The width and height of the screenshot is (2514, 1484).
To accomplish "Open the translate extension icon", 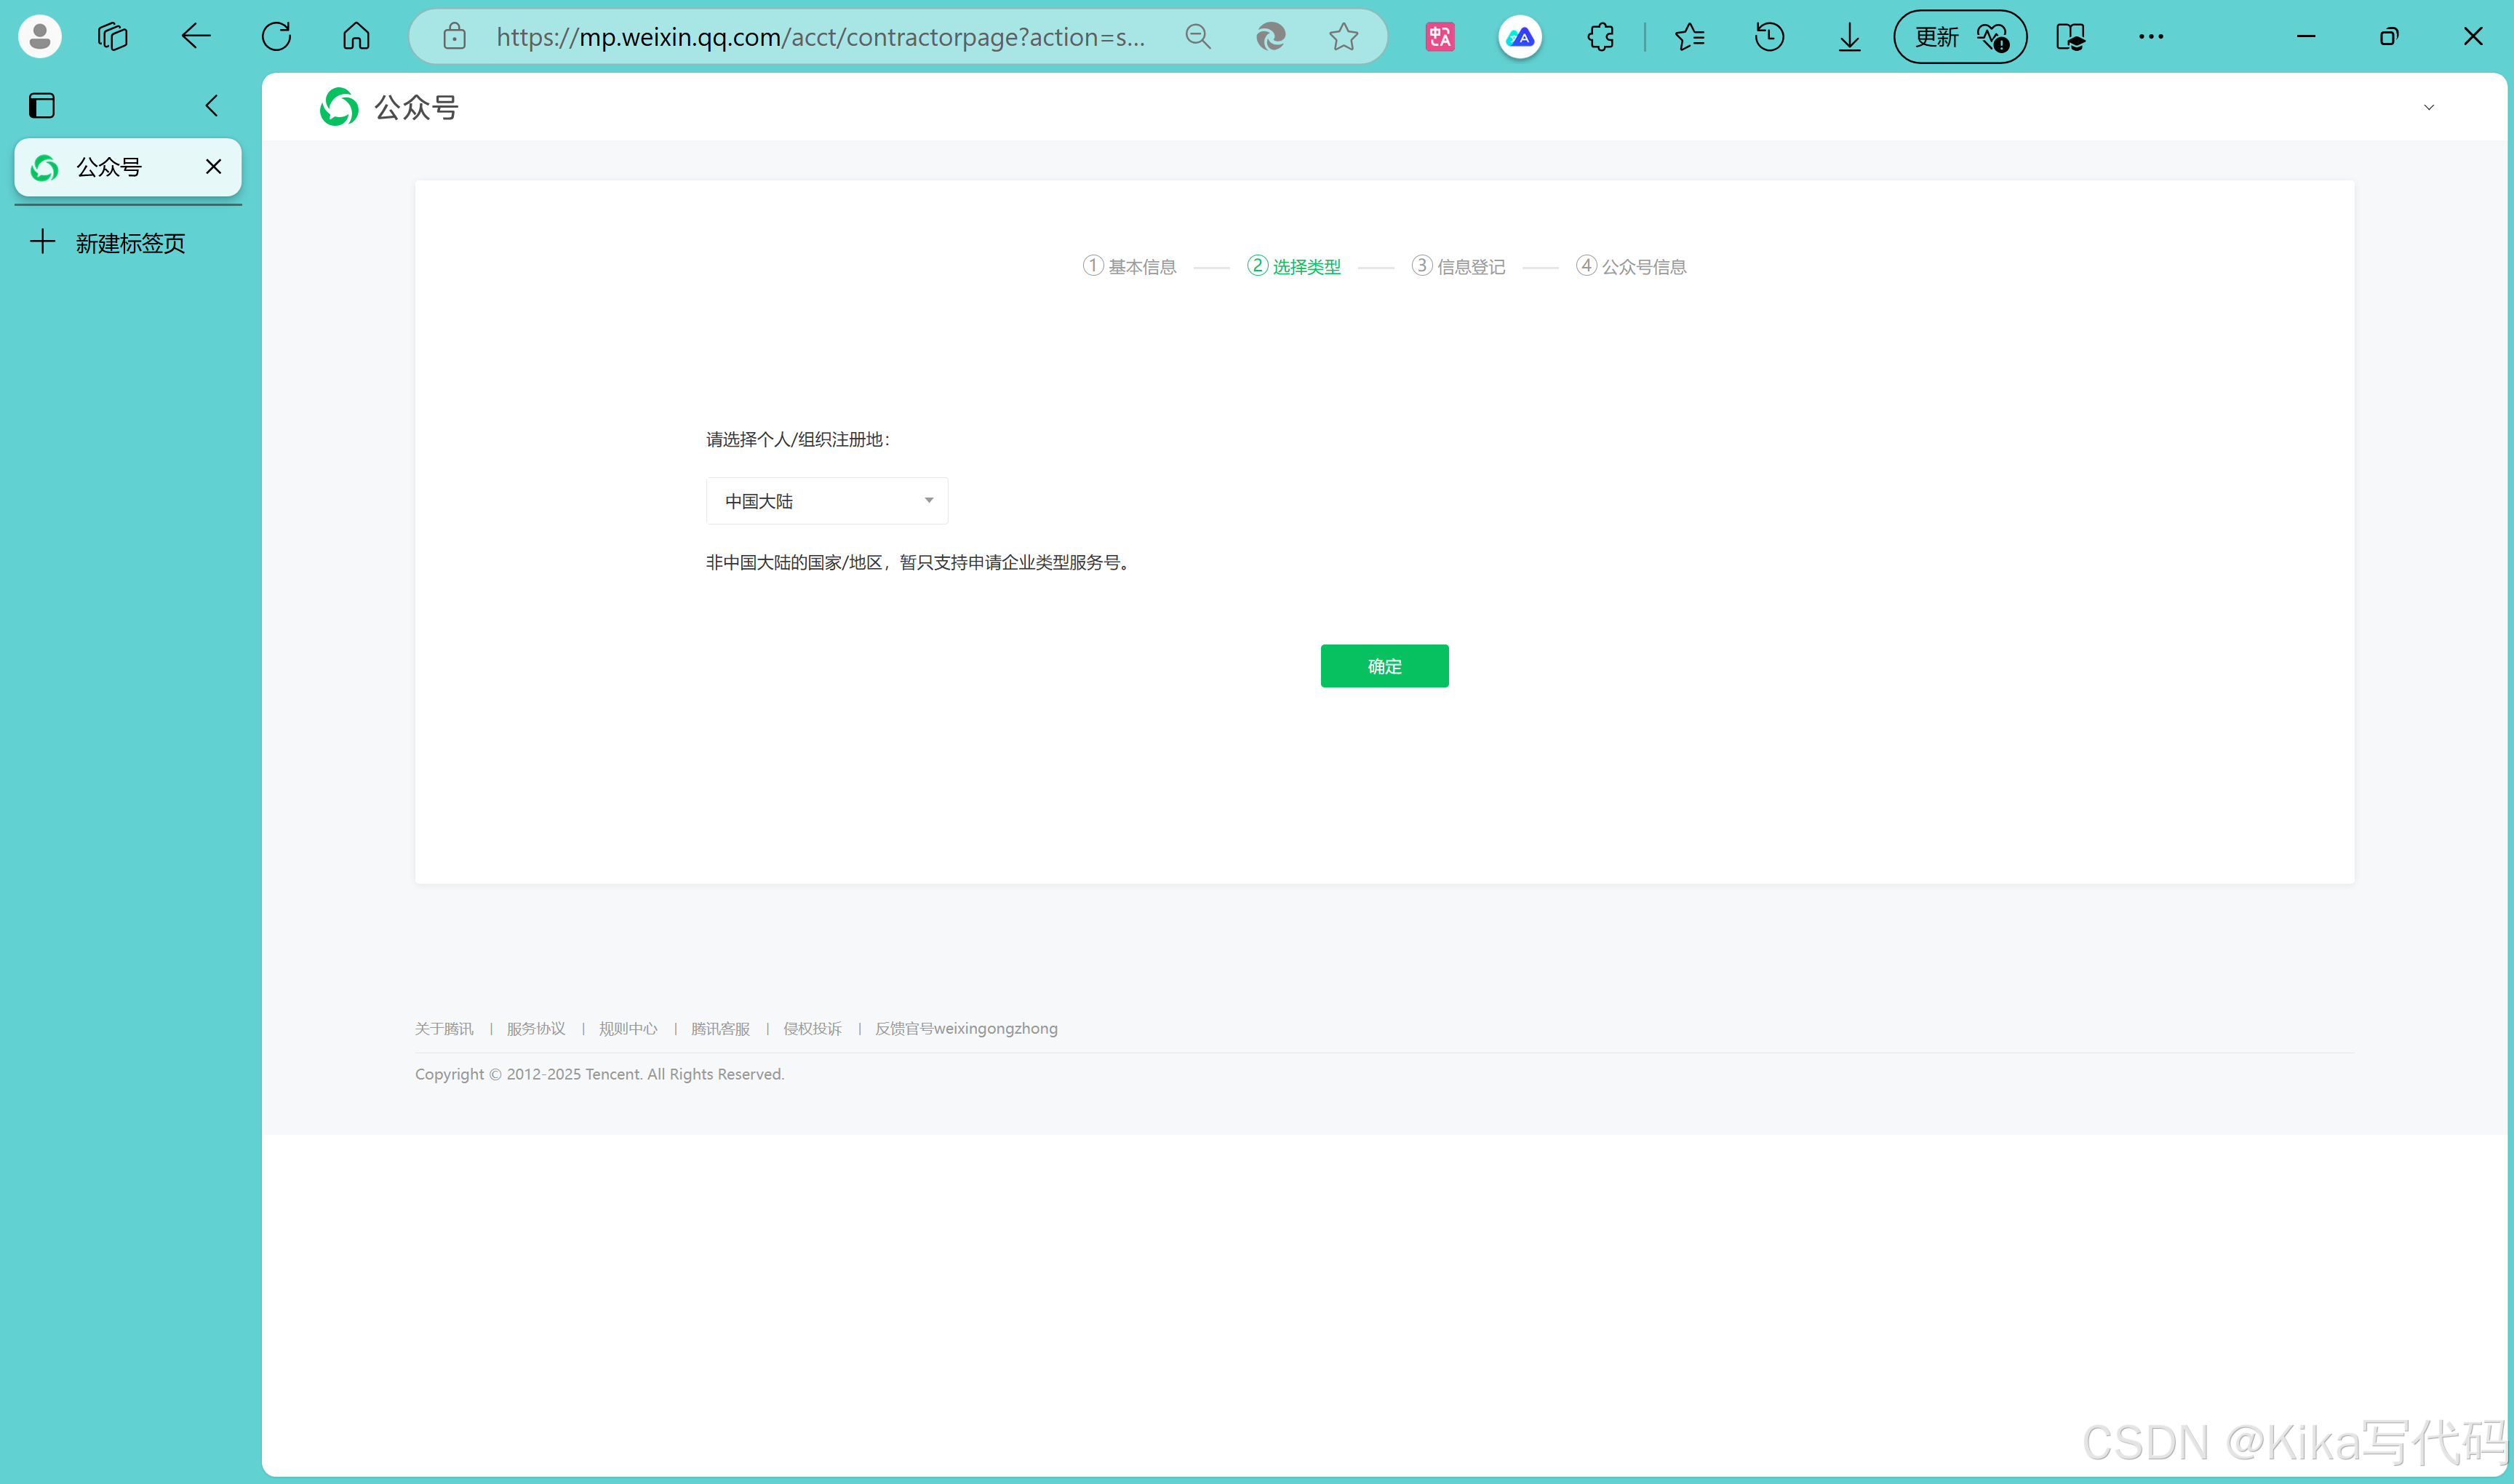I will [1439, 37].
